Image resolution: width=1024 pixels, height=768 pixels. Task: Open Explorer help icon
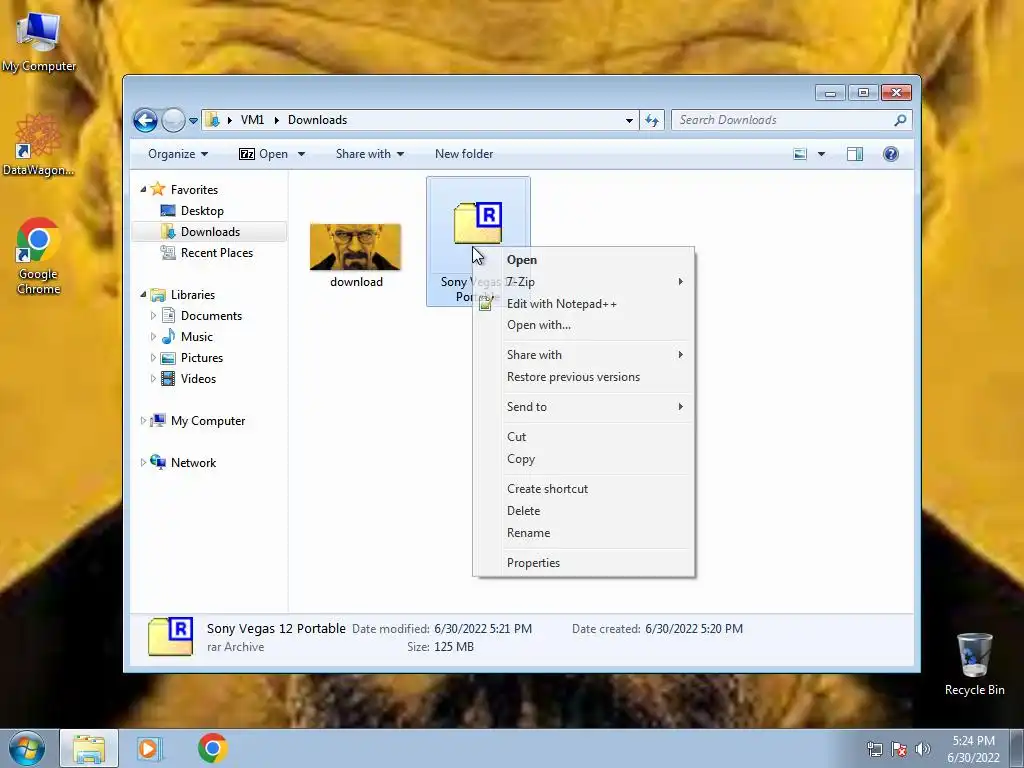pyautogui.click(x=891, y=154)
